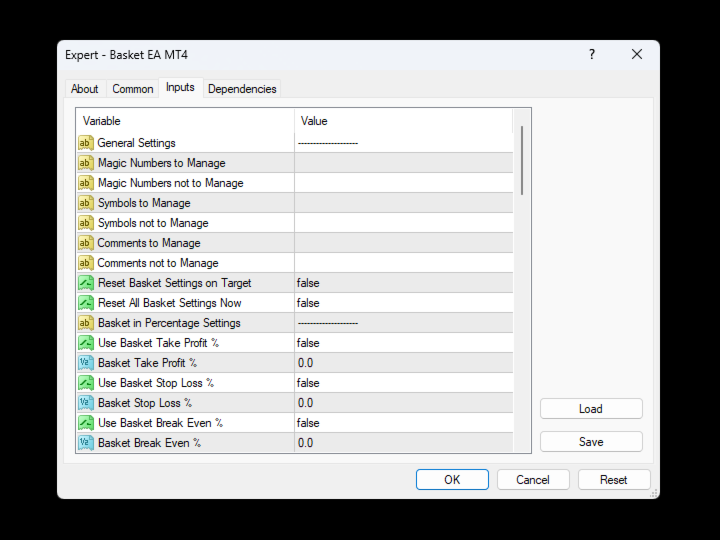The height and width of the screenshot is (540, 720).
Task: Save the current inputs to file
Action: click(591, 442)
